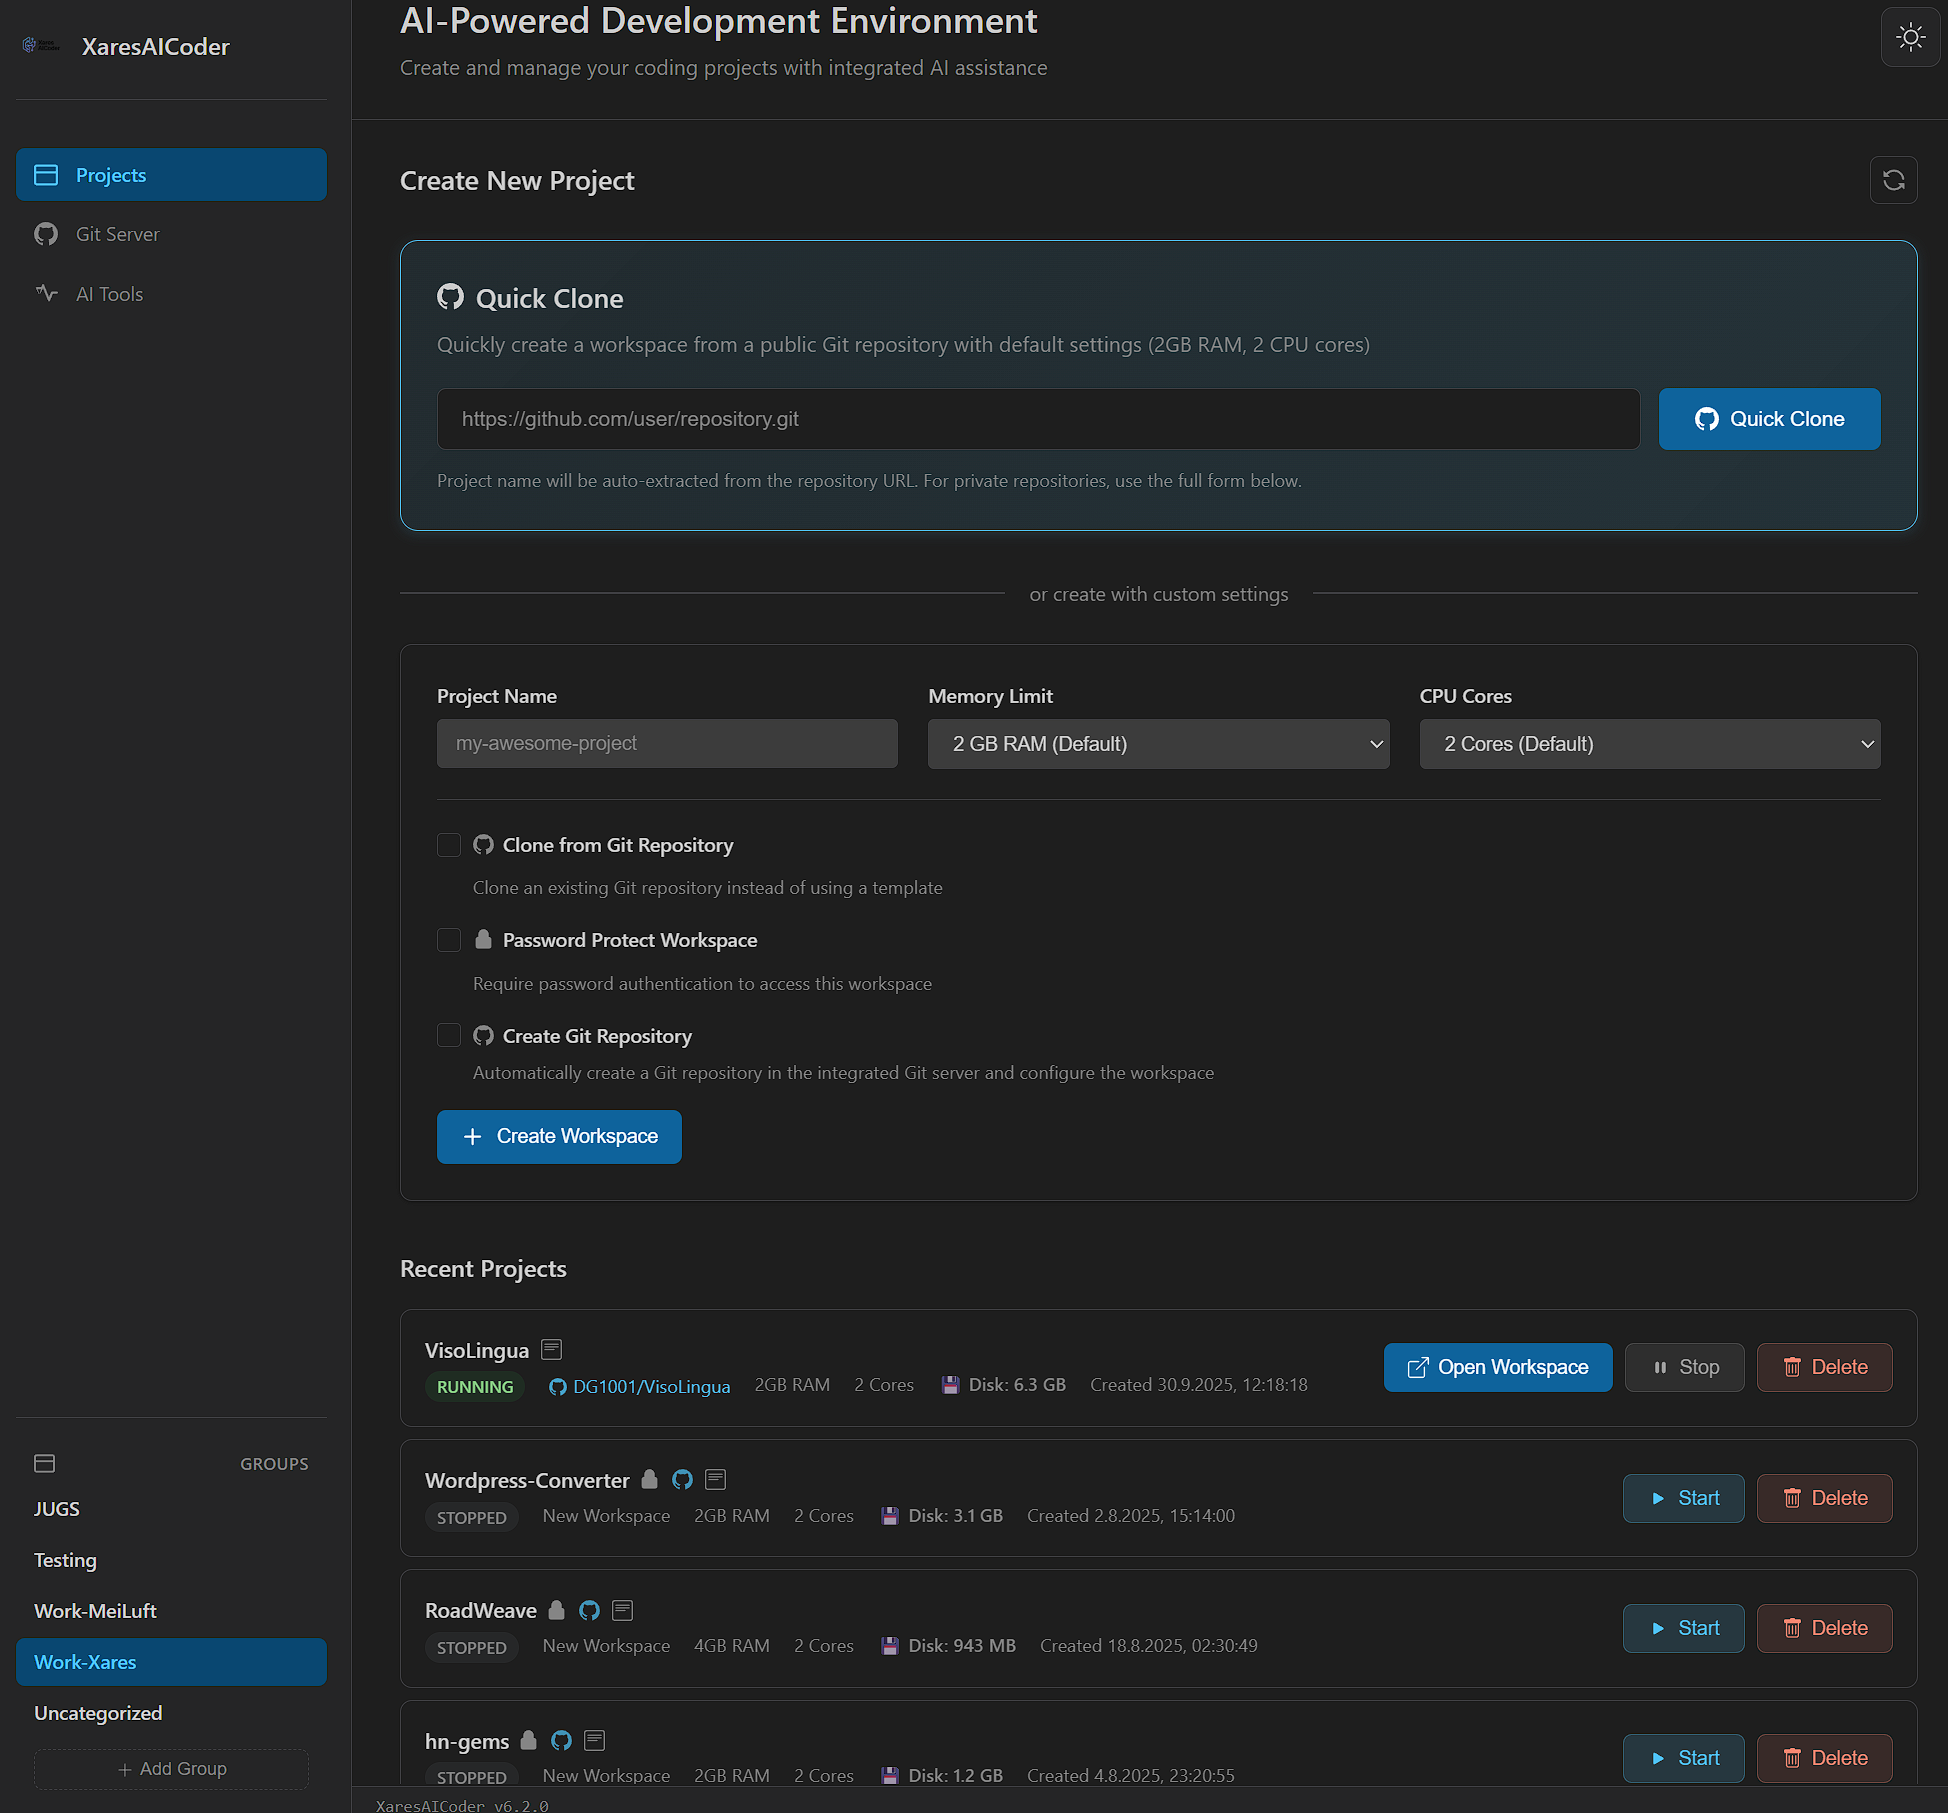Select the Work-MeiLuft group
1948x1813 pixels.
coord(95,1610)
